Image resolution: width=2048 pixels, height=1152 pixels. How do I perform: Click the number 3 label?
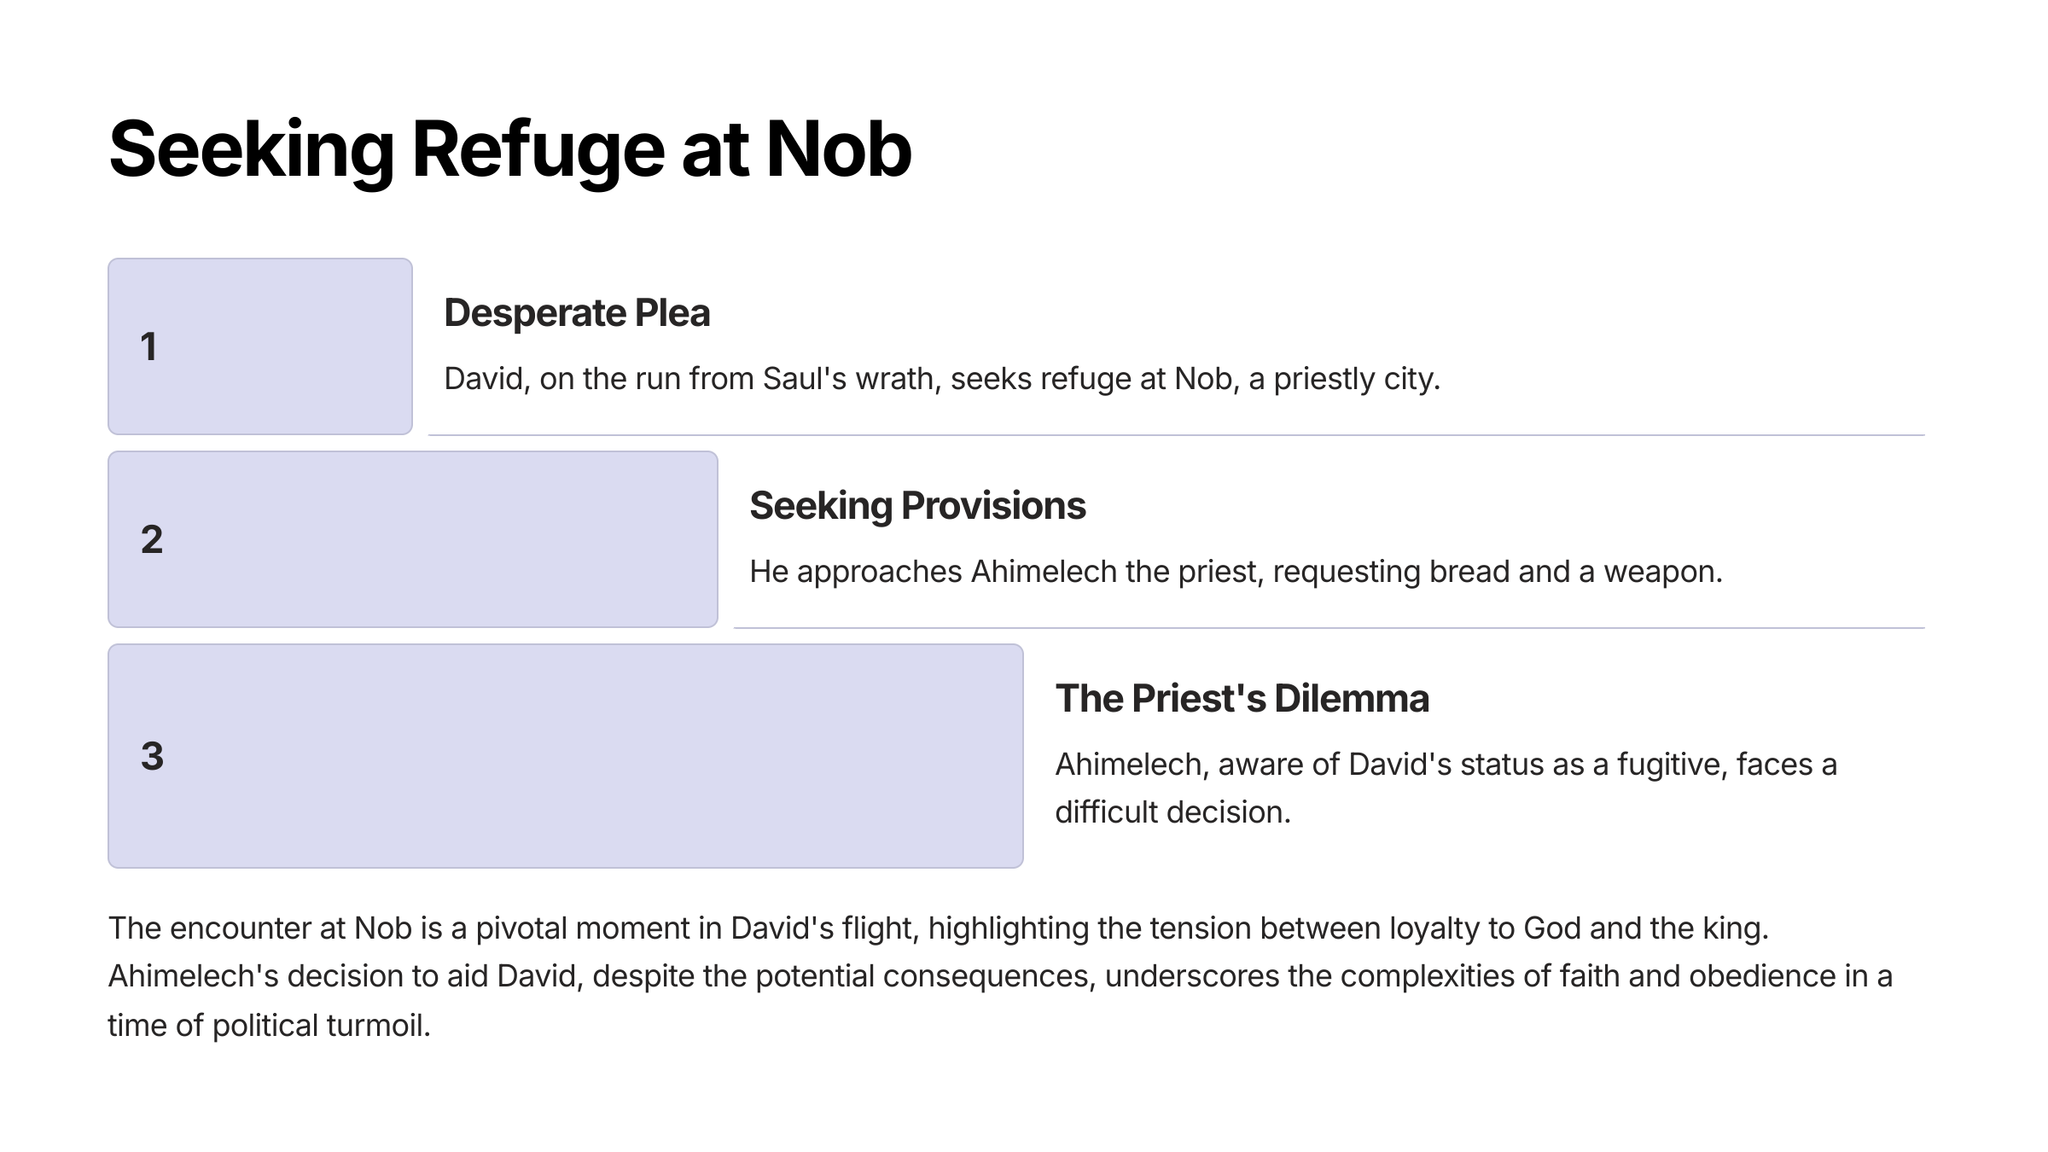[x=152, y=757]
